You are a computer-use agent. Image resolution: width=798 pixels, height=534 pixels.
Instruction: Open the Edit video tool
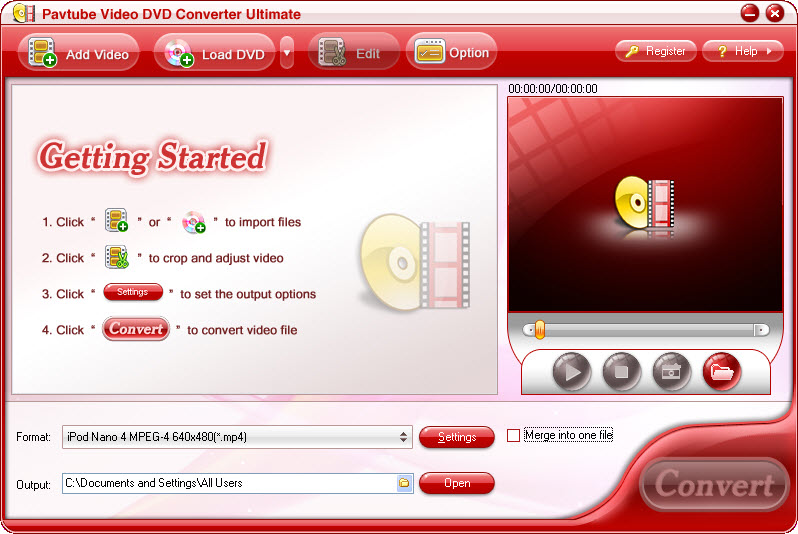(354, 52)
